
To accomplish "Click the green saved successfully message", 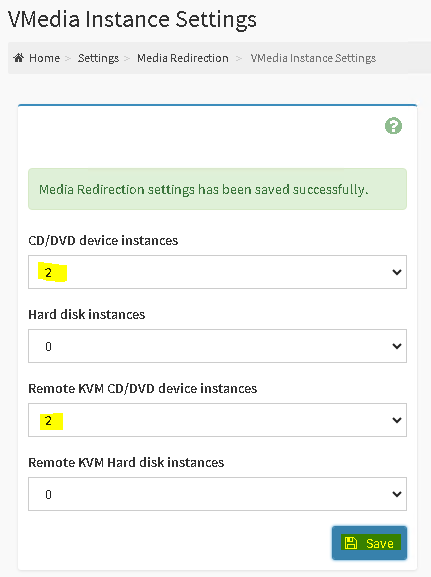I will [x=218, y=189].
